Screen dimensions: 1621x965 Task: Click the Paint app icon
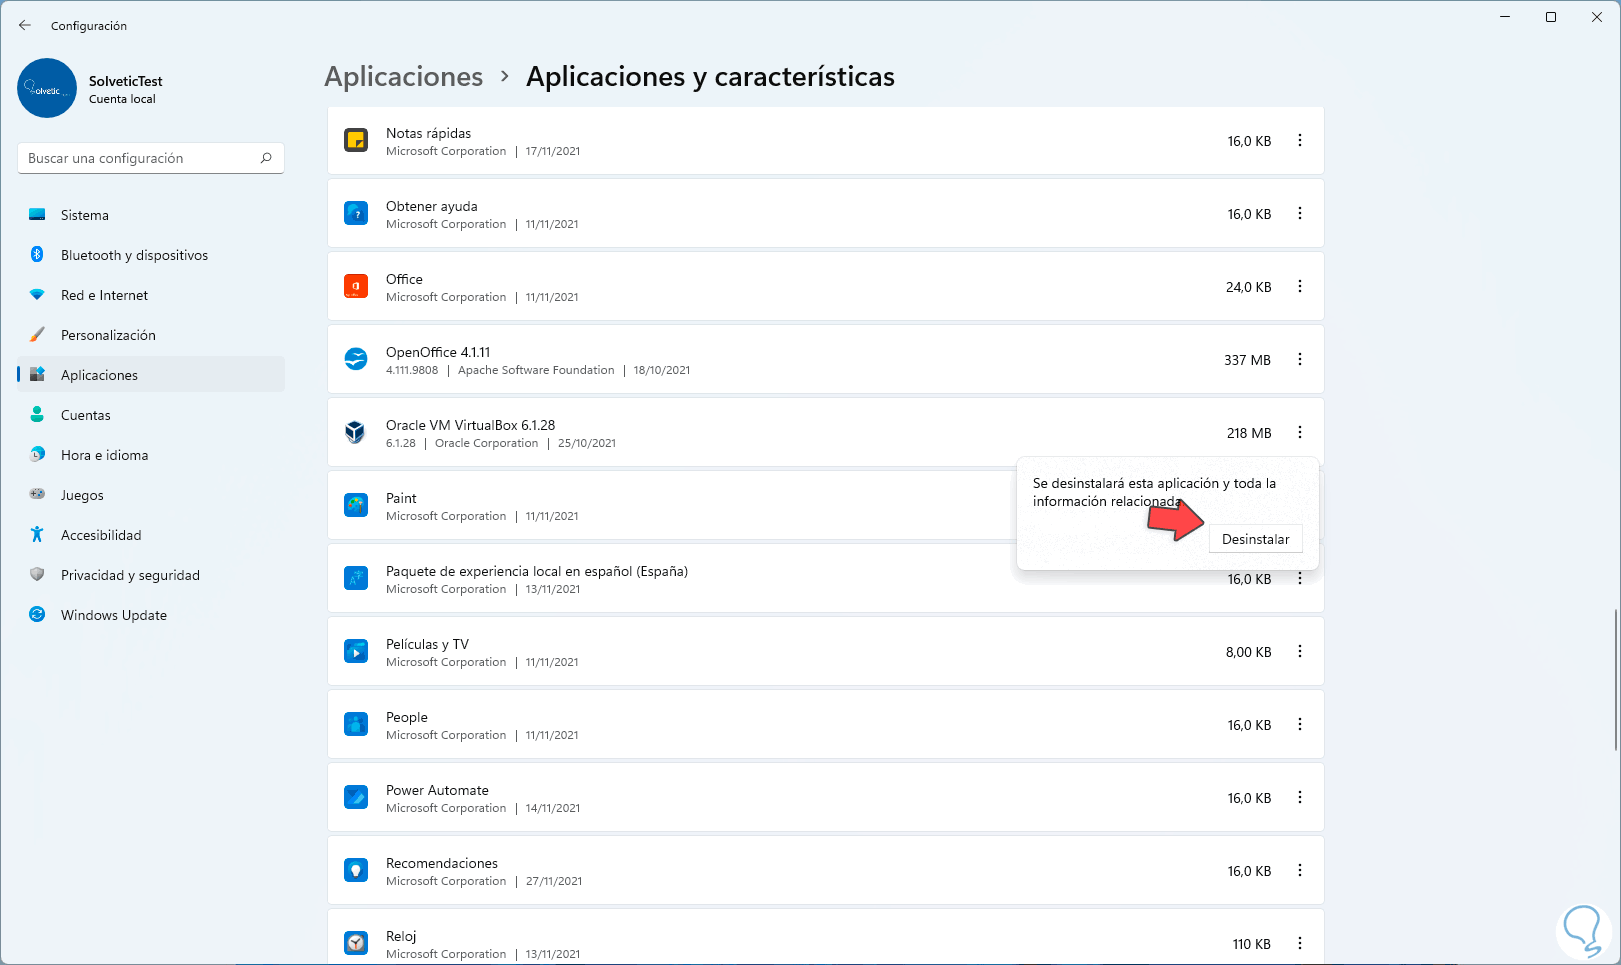[356, 505]
